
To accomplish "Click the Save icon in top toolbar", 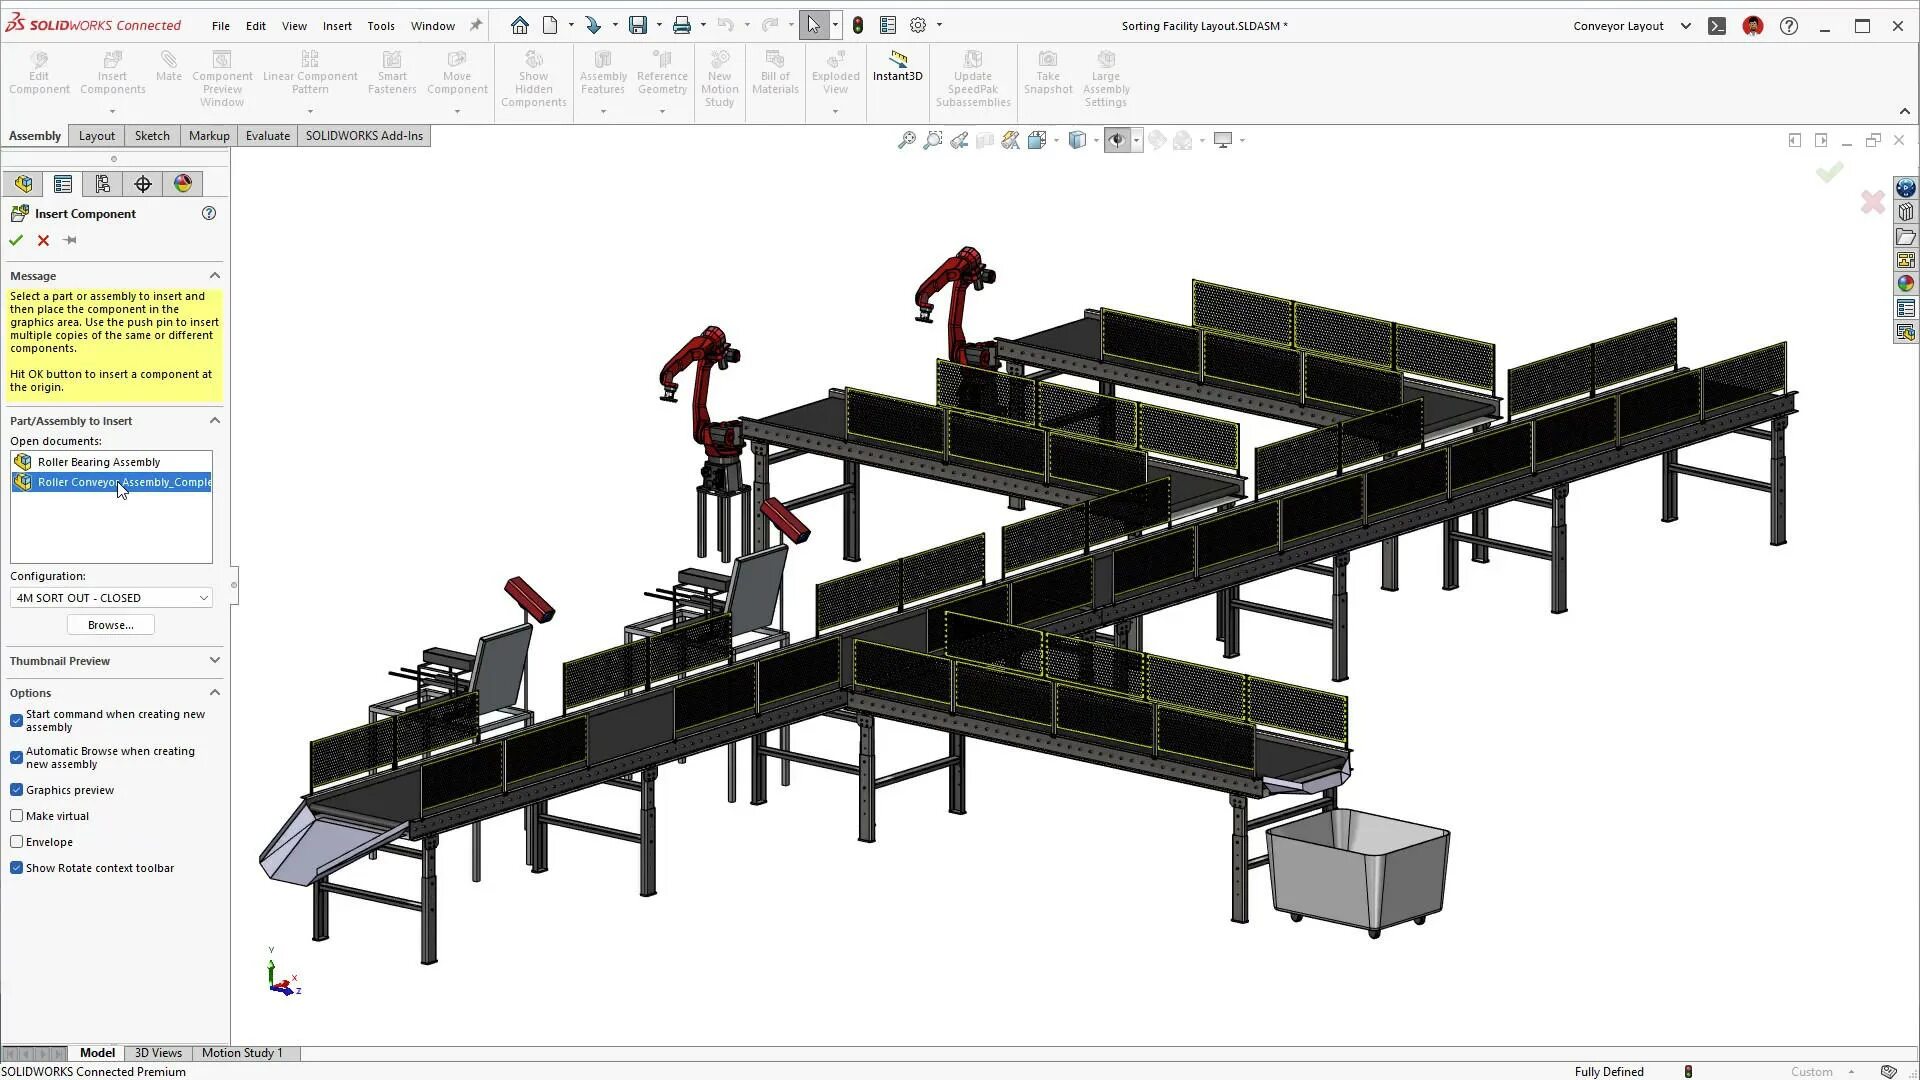I will click(x=637, y=26).
